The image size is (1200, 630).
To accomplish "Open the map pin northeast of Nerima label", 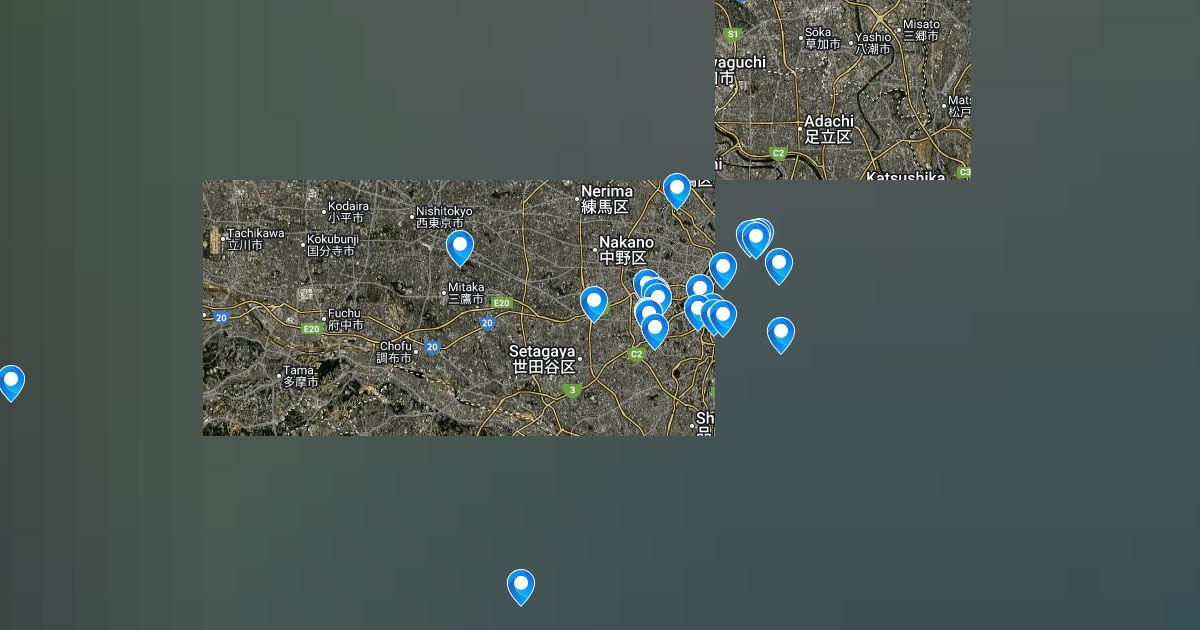I will pyautogui.click(x=677, y=190).
